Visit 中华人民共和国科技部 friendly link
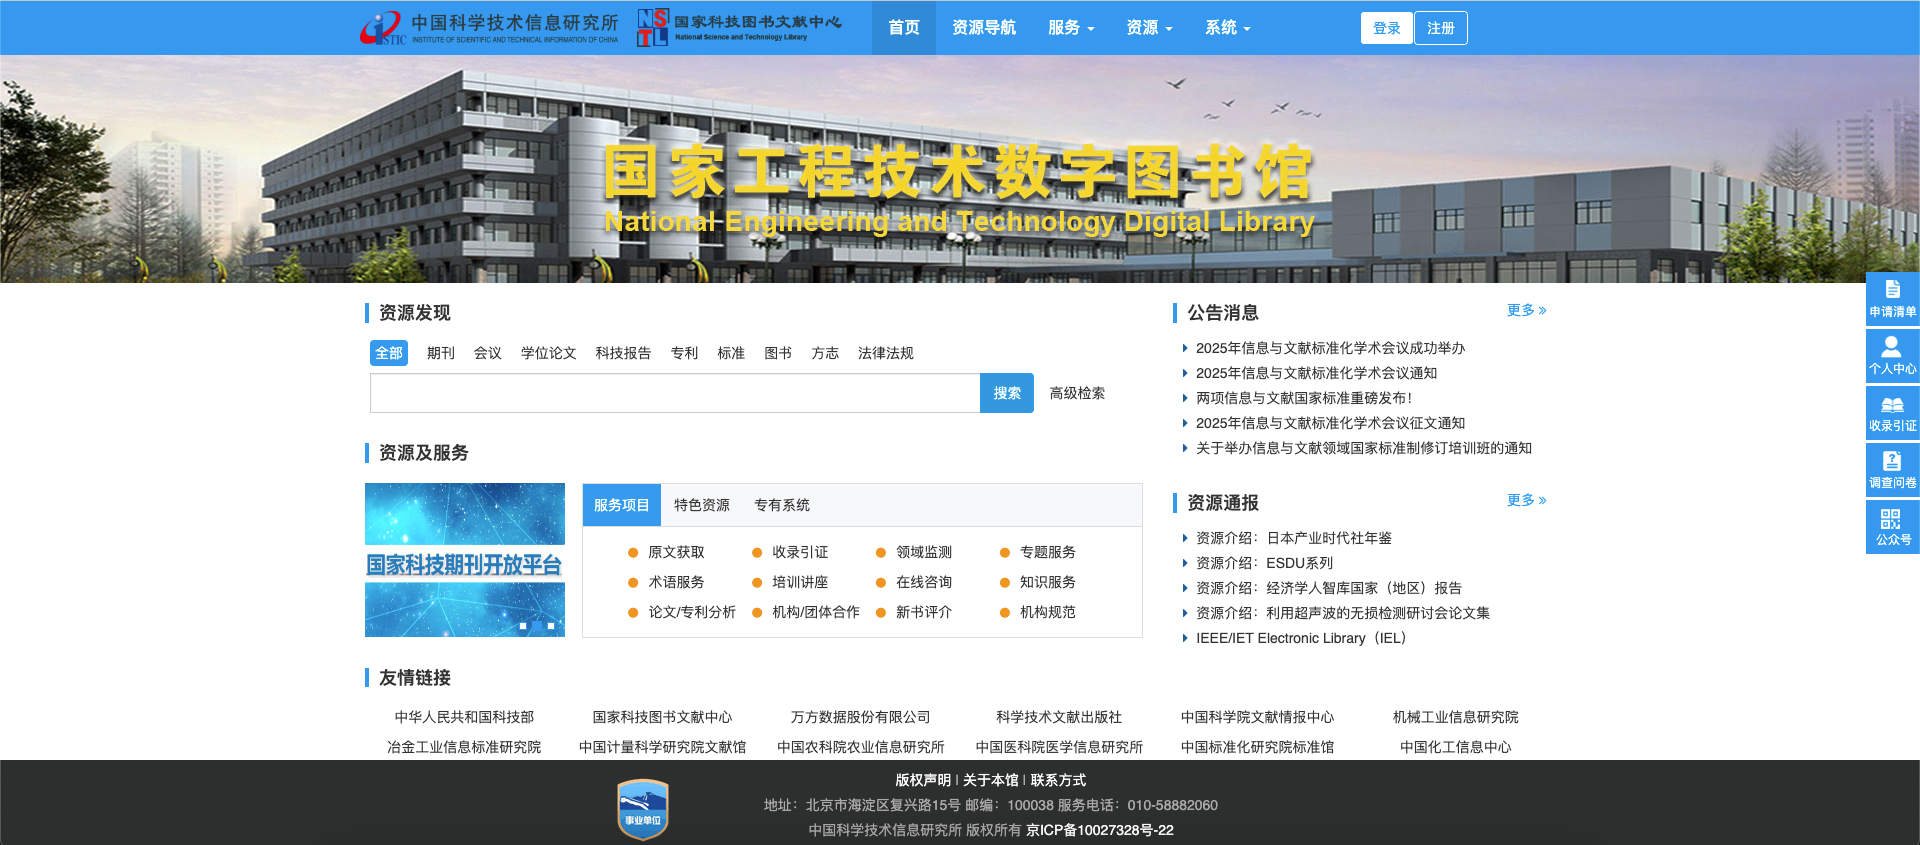This screenshot has height=845, width=1920. click(x=464, y=717)
